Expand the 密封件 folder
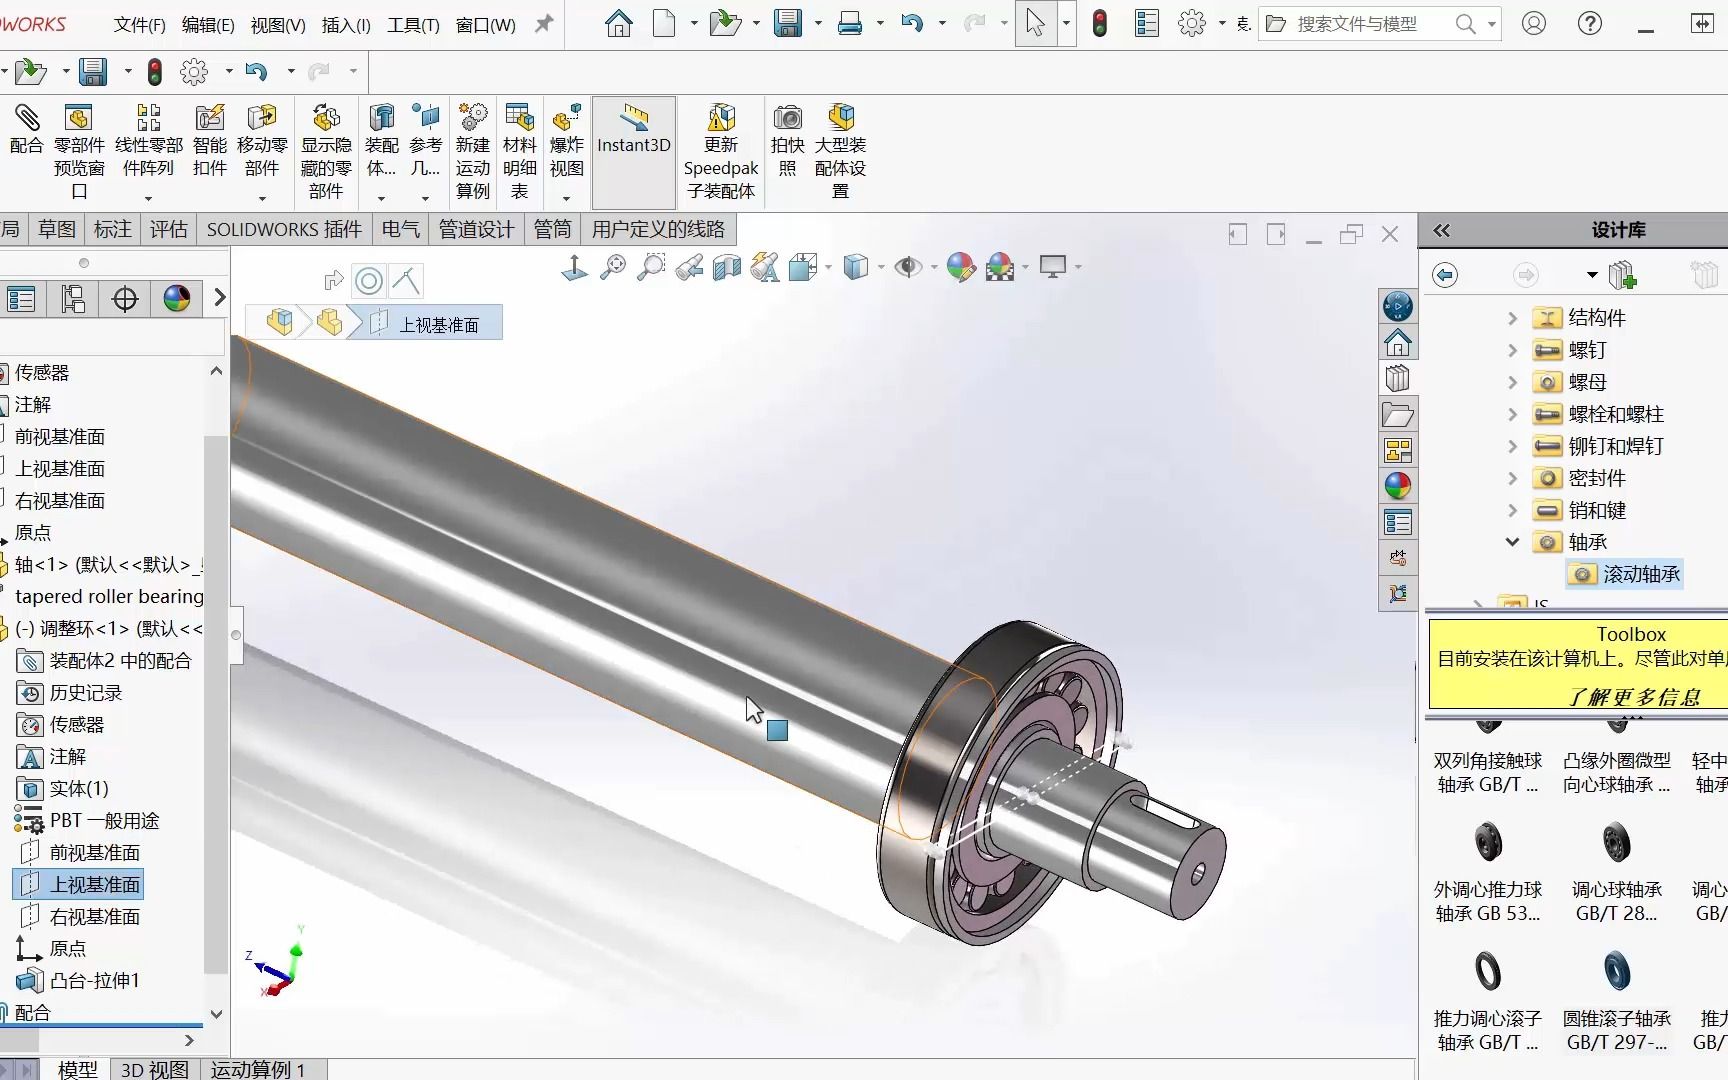This screenshot has height=1080, width=1728. point(1513,479)
